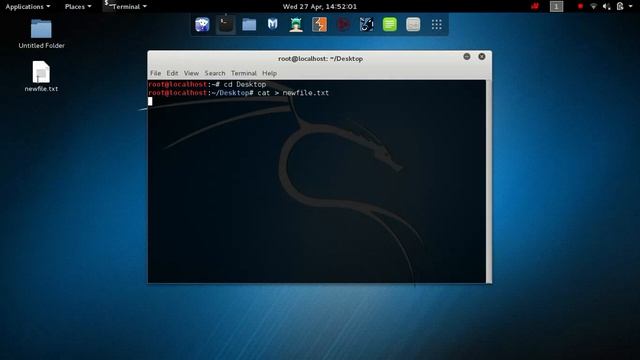Image resolution: width=640 pixels, height=360 pixels.
Task: Open the File menu in terminal
Action: tap(156, 73)
